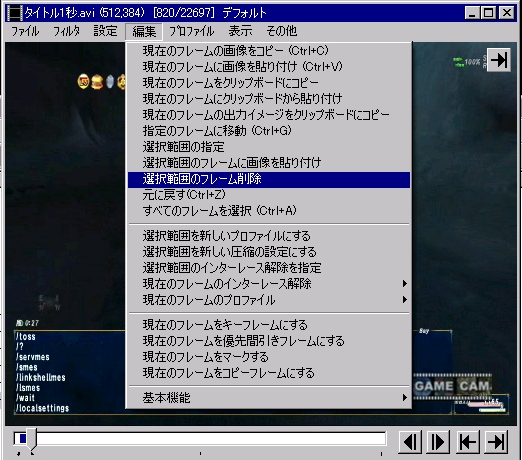Viewport: 522px width, 460px height.
Task: Click the white seek bar track
Action: tap(200, 439)
